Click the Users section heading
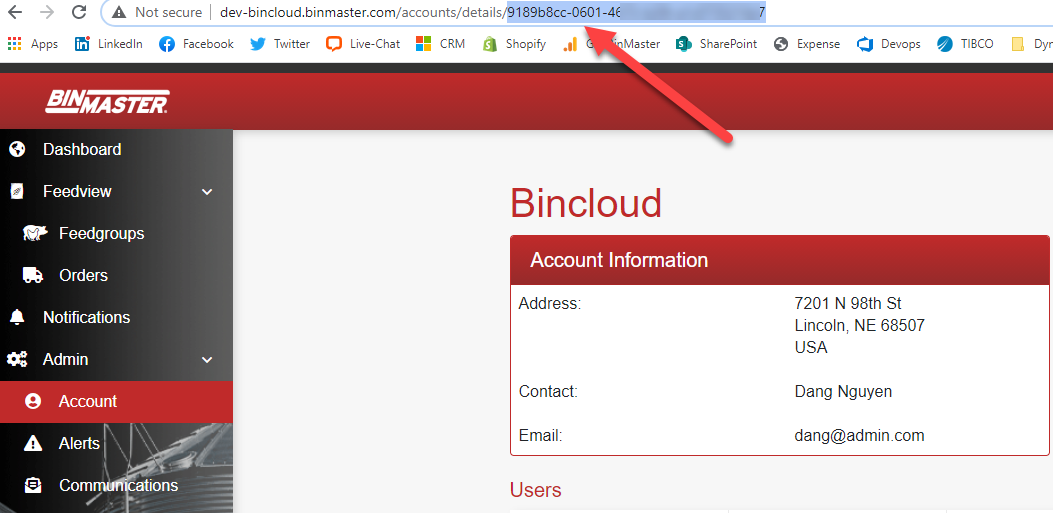Viewport: 1053px width, 513px height. coord(535,489)
